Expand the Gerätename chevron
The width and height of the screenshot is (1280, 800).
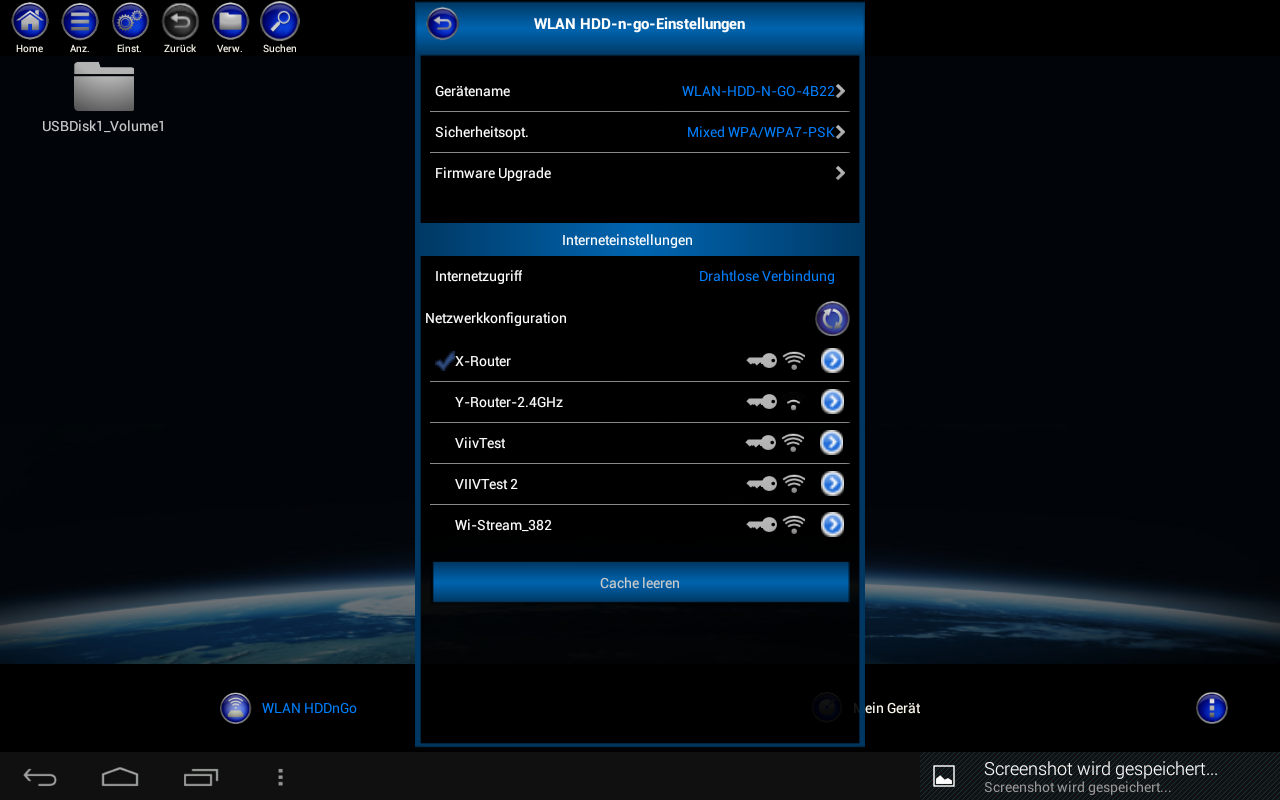840,91
